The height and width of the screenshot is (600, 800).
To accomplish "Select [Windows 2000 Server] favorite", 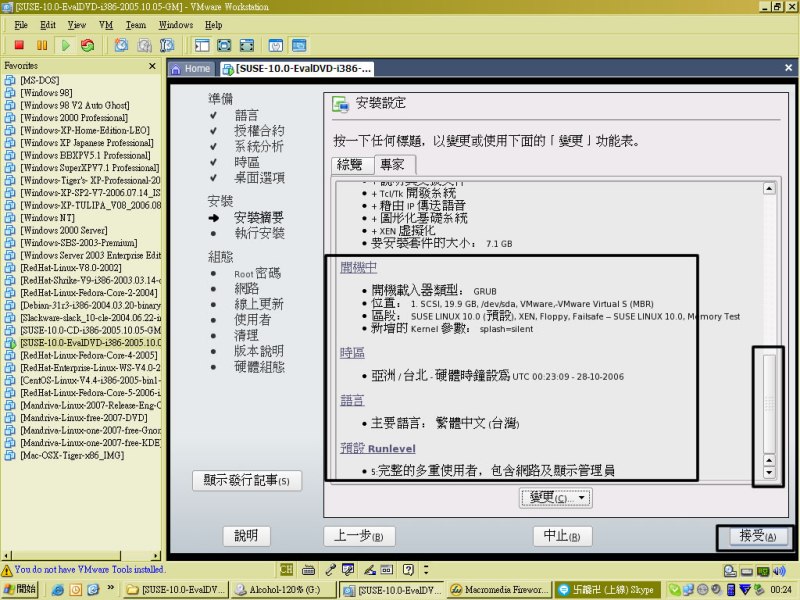I will tap(64, 230).
